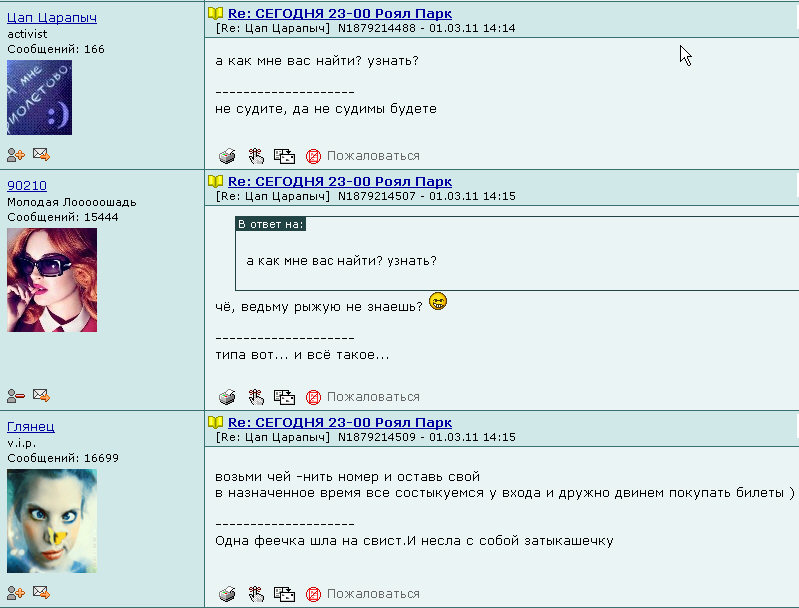The height and width of the screenshot is (608, 799).
Task: Click the reminder hand icon in Цап Царапыч's post
Action: (x=256, y=156)
